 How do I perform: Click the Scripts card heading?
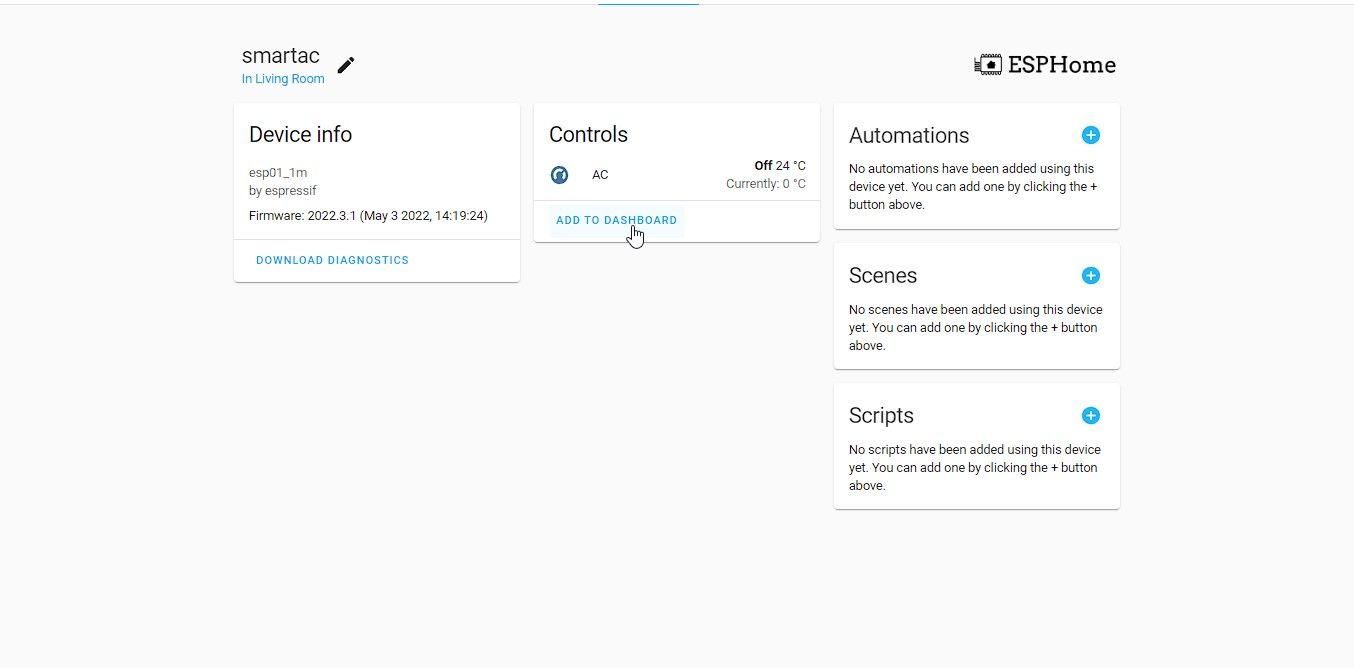tap(881, 415)
